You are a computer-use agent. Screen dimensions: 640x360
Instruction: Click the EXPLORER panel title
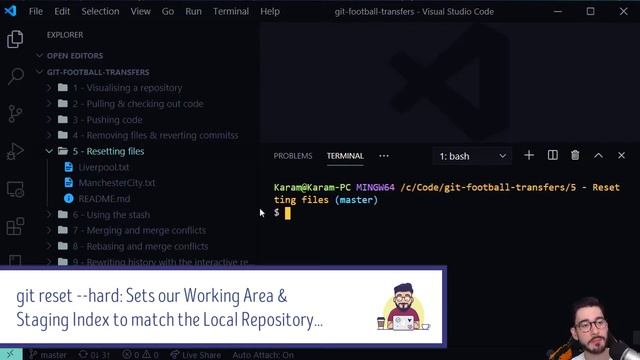click(65, 35)
